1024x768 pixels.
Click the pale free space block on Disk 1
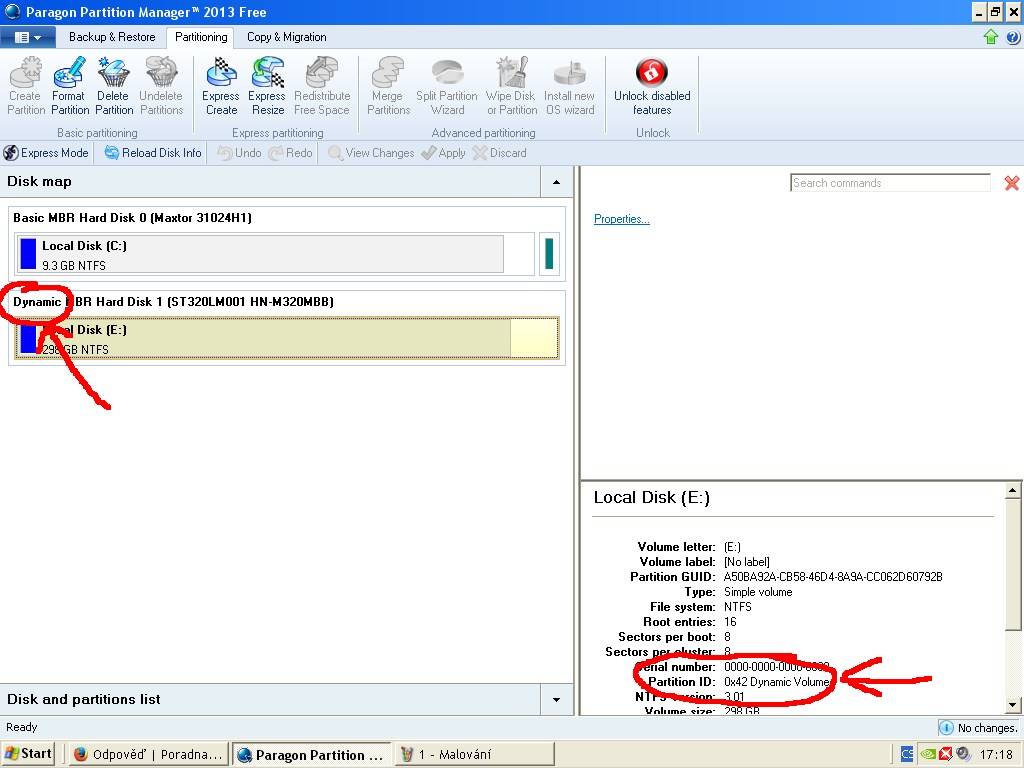point(534,338)
